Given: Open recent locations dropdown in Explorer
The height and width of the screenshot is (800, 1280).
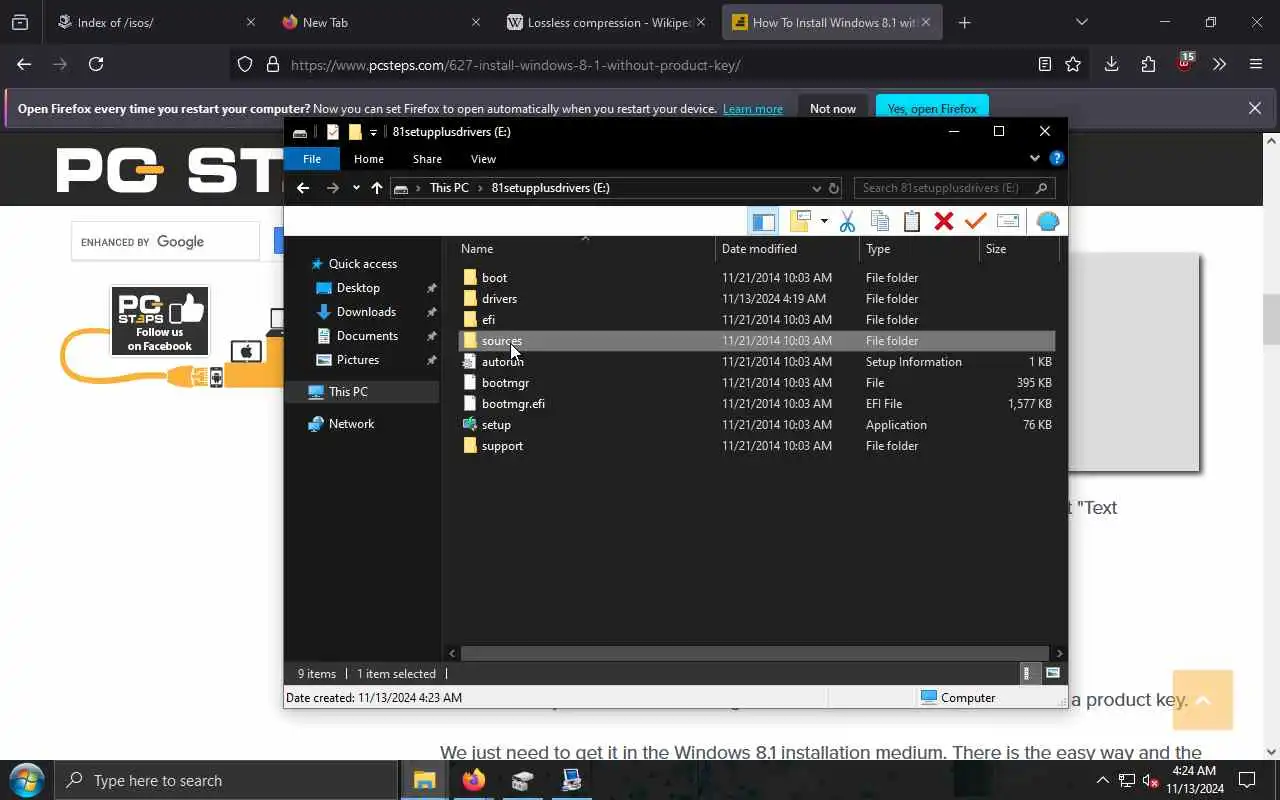Looking at the screenshot, I should [356, 188].
